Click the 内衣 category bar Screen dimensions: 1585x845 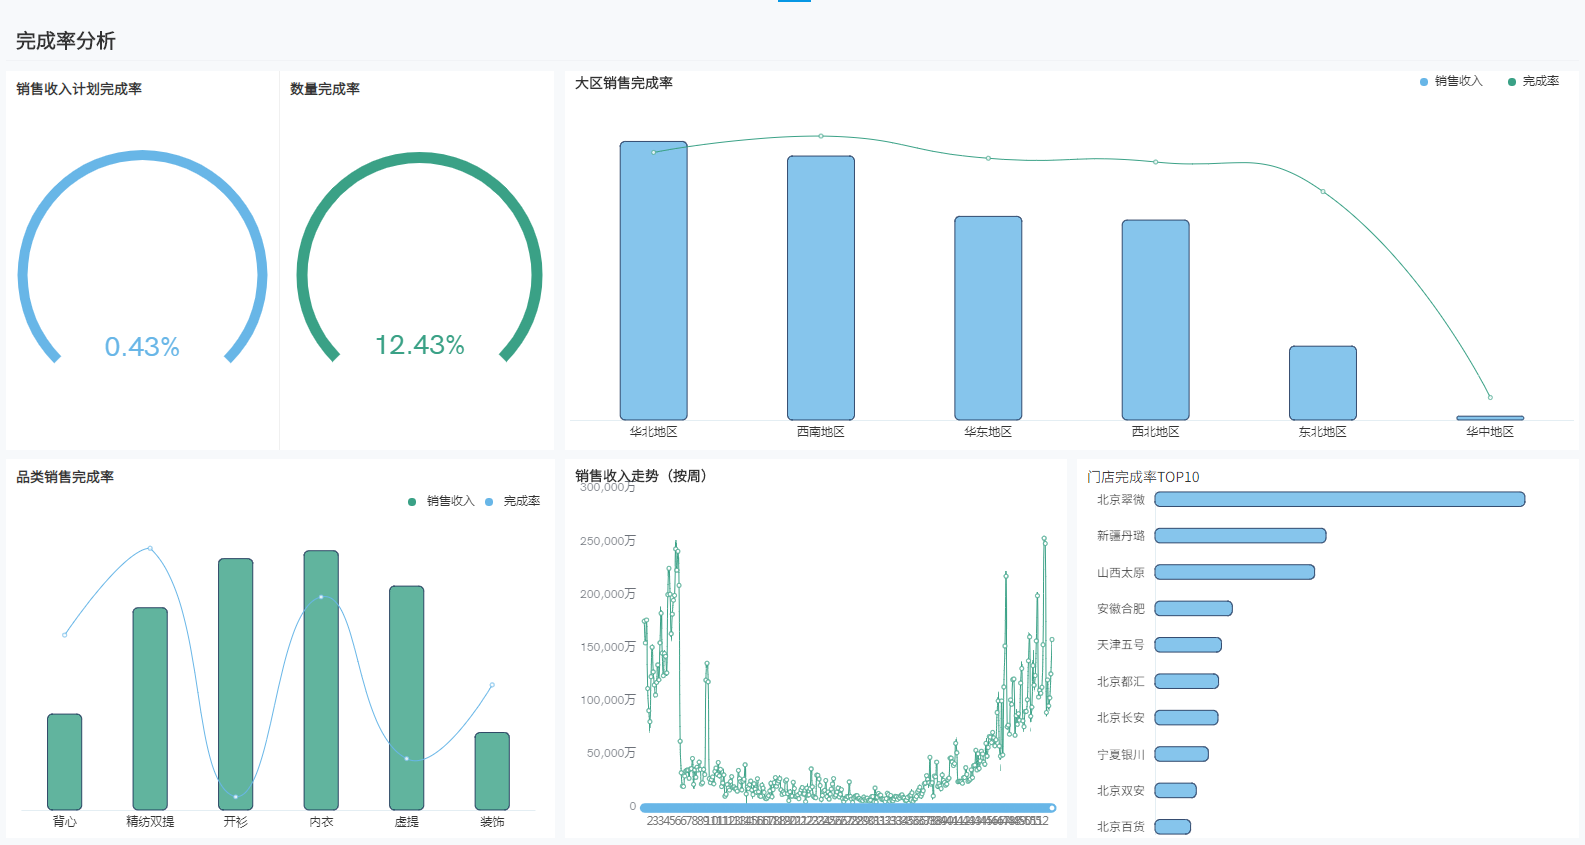pyautogui.click(x=321, y=680)
